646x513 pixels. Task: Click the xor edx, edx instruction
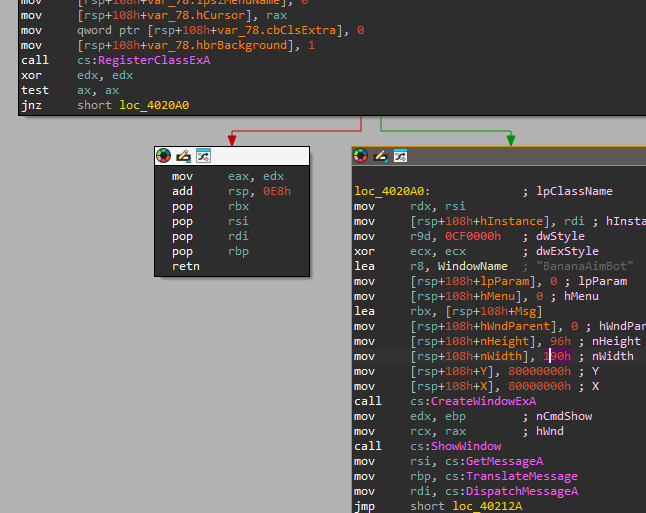pyautogui.click(x=77, y=75)
